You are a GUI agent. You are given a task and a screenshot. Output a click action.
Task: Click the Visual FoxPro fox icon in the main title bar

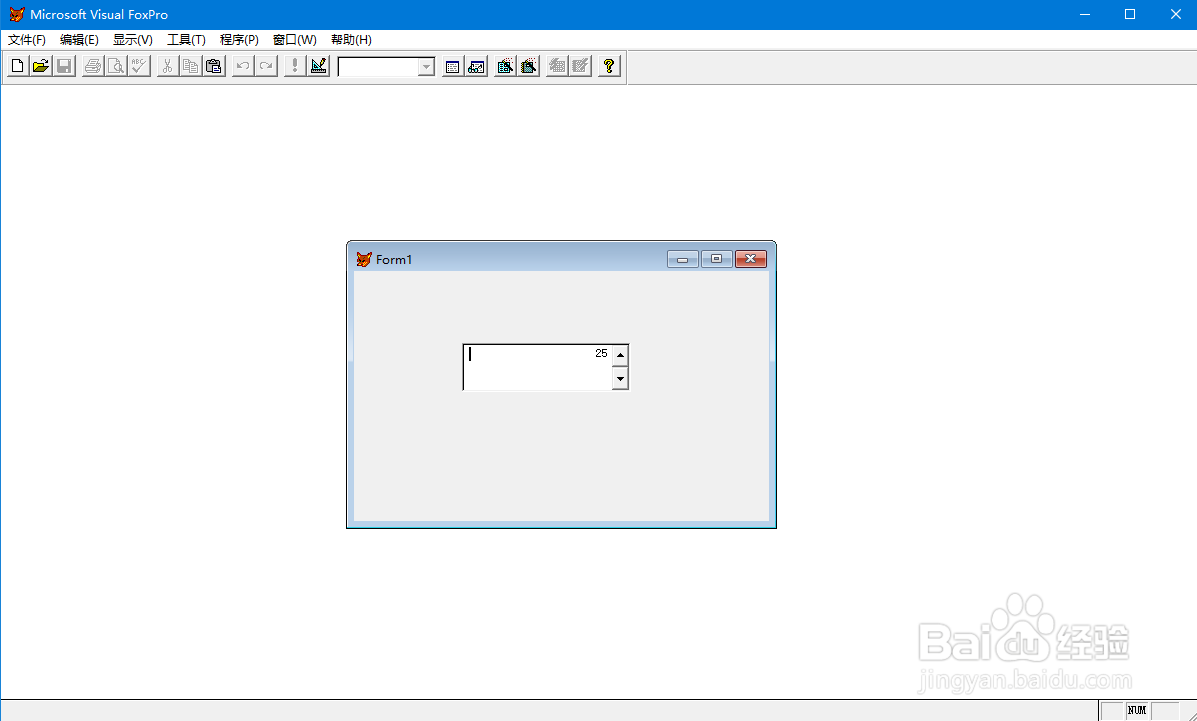(x=17, y=15)
